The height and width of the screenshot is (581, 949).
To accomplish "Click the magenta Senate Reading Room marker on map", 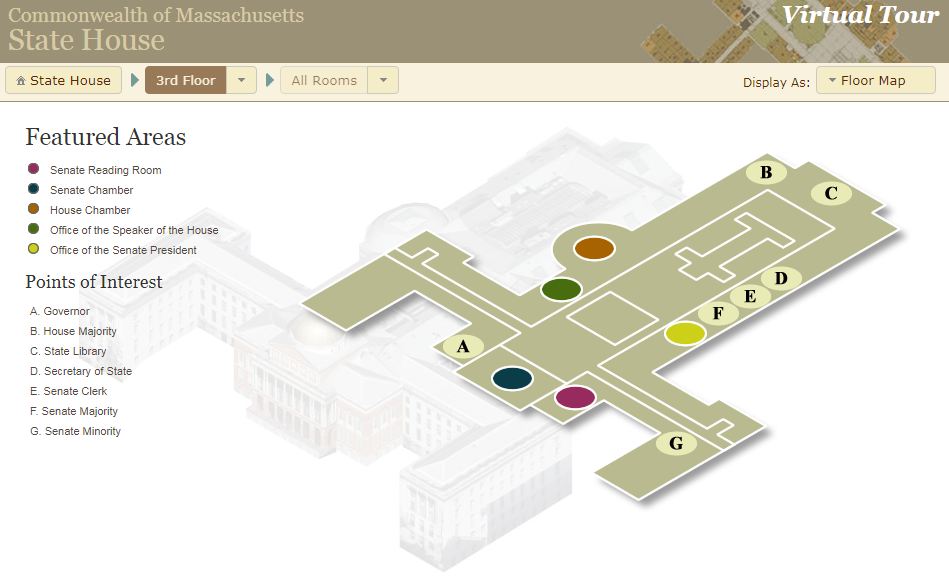I will pyautogui.click(x=576, y=398).
